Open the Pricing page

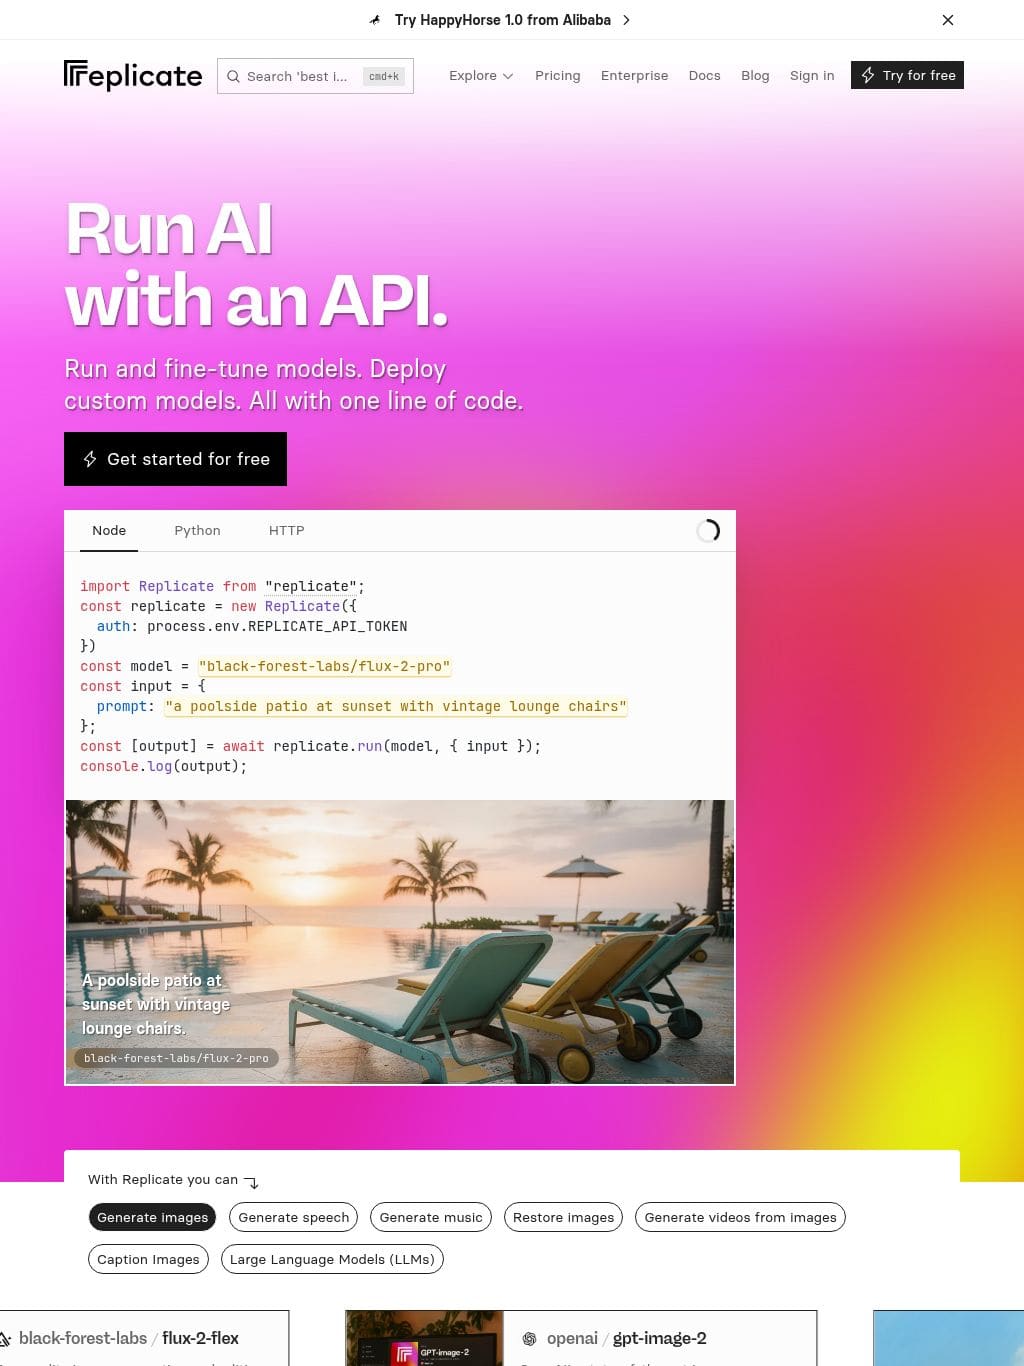(558, 75)
